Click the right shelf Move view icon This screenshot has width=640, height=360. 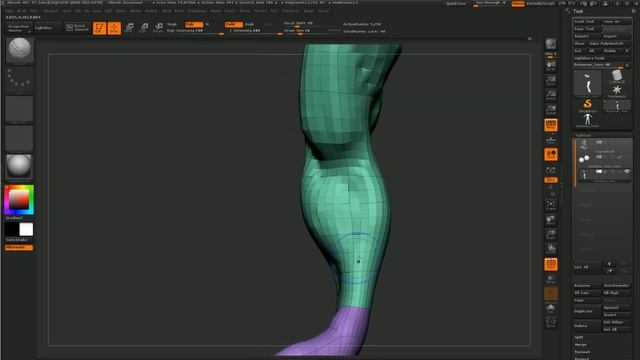coord(551,220)
